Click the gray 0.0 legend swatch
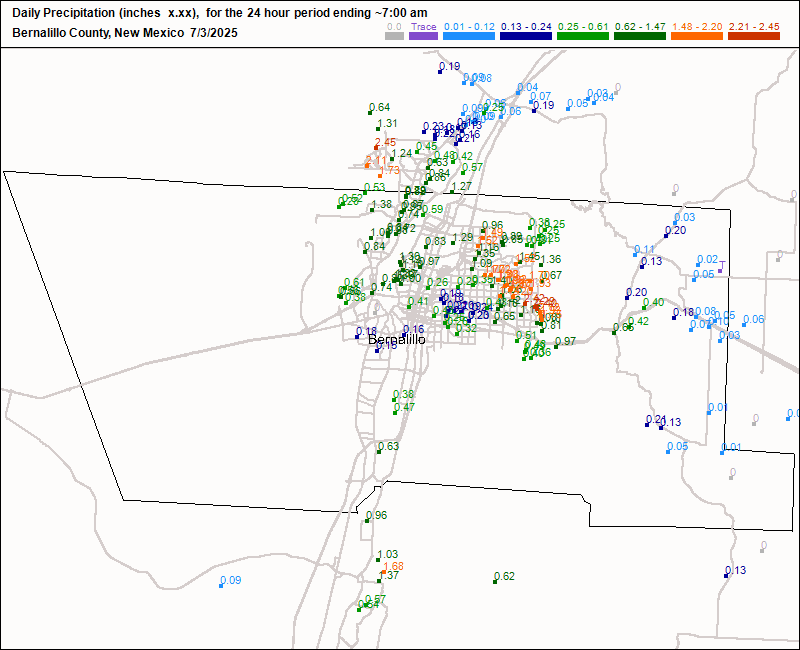This screenshot has height=650, width=800. pyautogui.click(x=394, y=36)
